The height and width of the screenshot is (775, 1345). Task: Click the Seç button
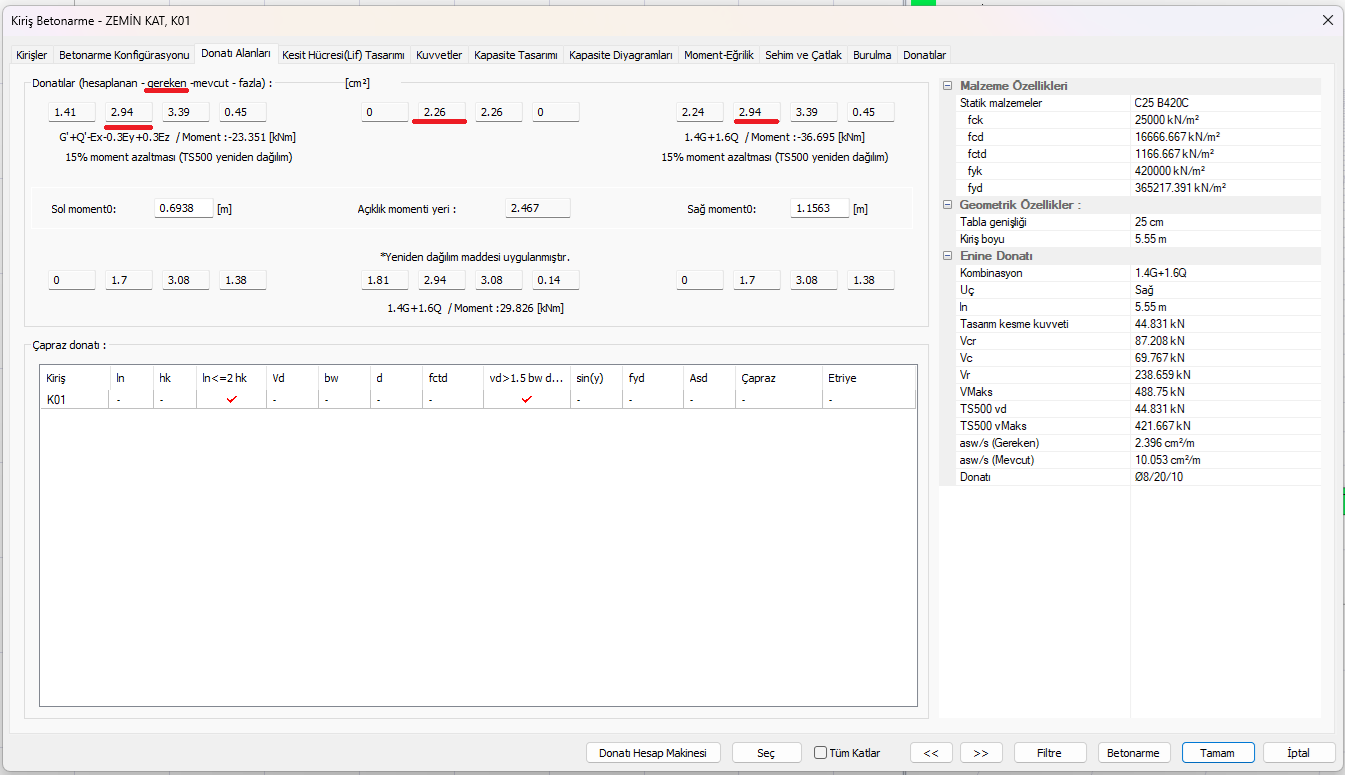tap(766, 753)
